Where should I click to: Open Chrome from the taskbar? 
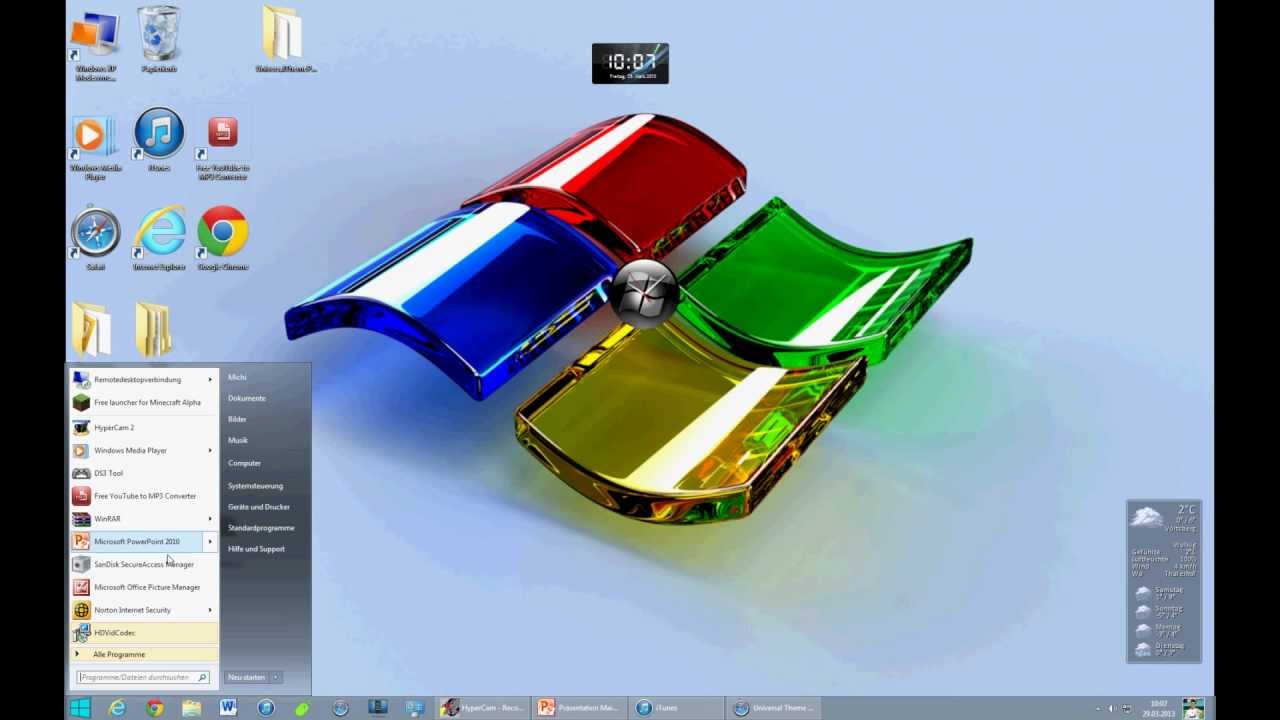click(154, 708)
